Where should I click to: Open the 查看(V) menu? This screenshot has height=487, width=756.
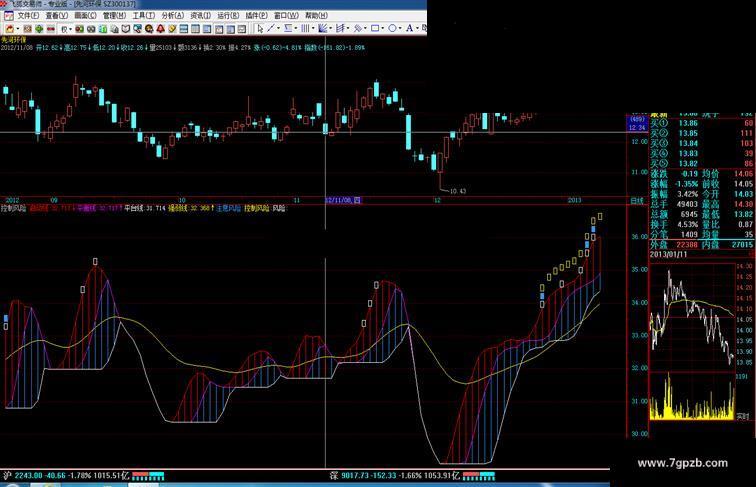pyautogui.click(x=57, y=15)
